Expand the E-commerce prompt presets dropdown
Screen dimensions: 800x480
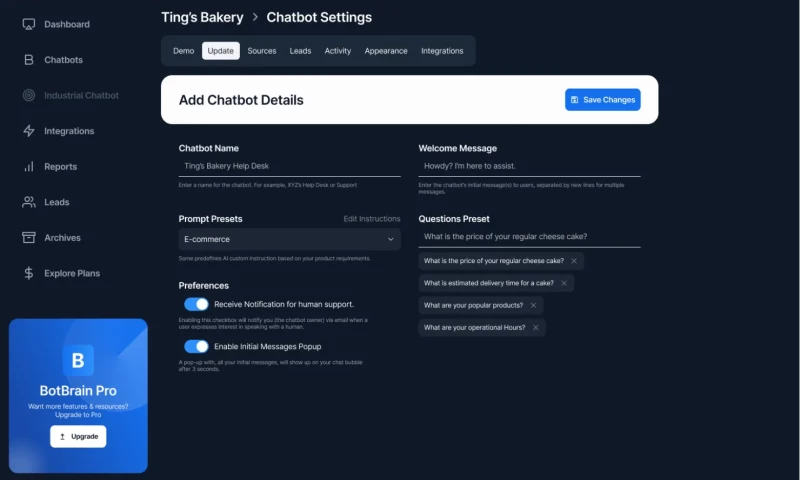(289, 239)
